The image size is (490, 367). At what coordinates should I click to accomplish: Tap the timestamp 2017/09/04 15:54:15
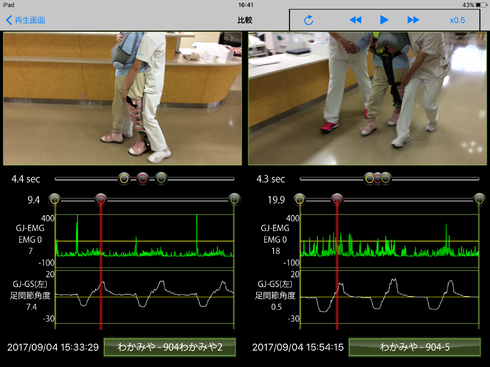298,347
